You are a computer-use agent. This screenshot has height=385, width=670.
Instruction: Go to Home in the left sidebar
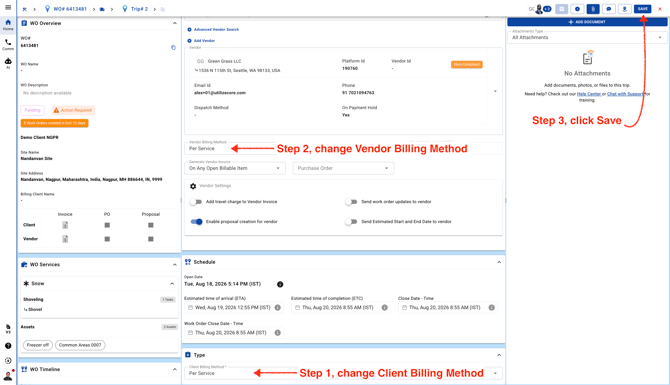pyautogui.click(x=8, y=25)
